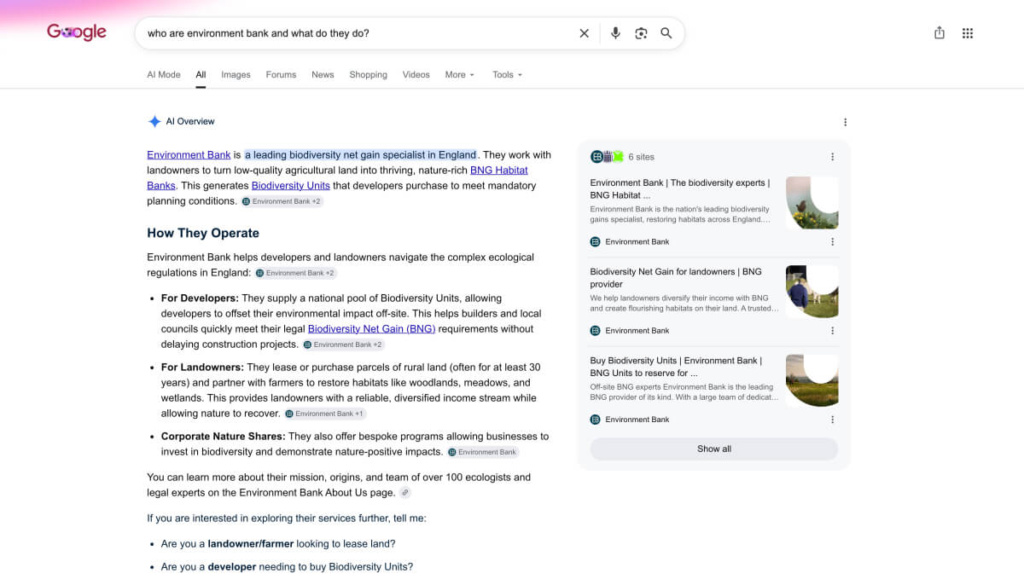Open 'Environment Bank | The biodiversity experts' result
This screenshot has width=1024, height=585.
680,189
